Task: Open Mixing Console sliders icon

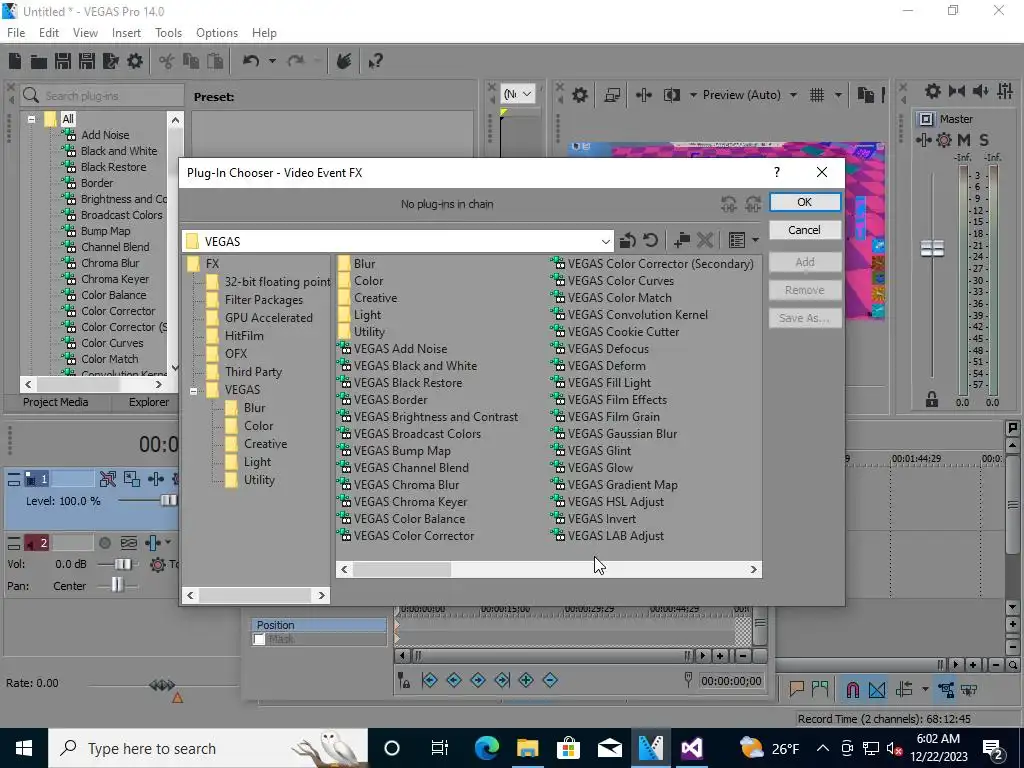Action: tap(1005, 91)
